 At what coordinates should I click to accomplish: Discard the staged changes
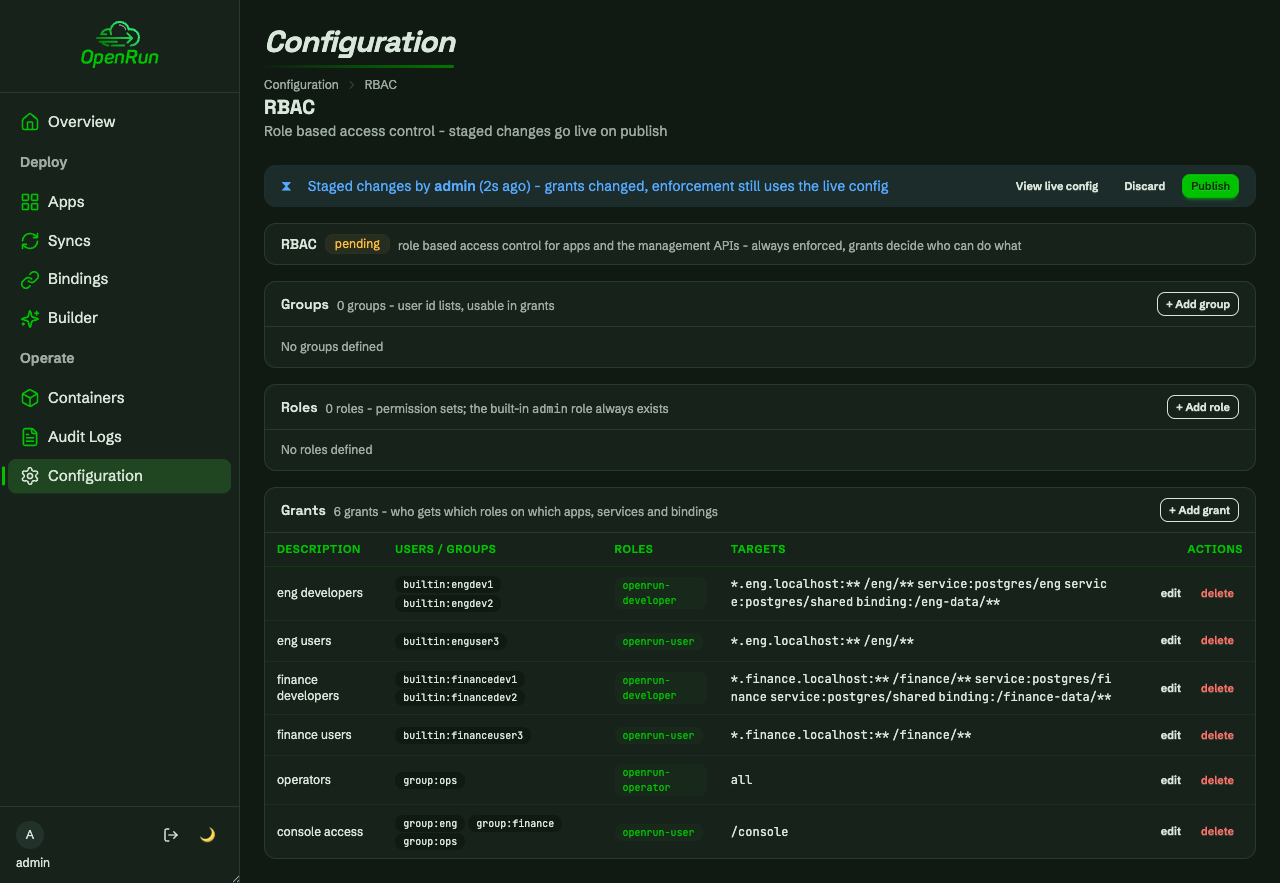[x=1144, y=186]
